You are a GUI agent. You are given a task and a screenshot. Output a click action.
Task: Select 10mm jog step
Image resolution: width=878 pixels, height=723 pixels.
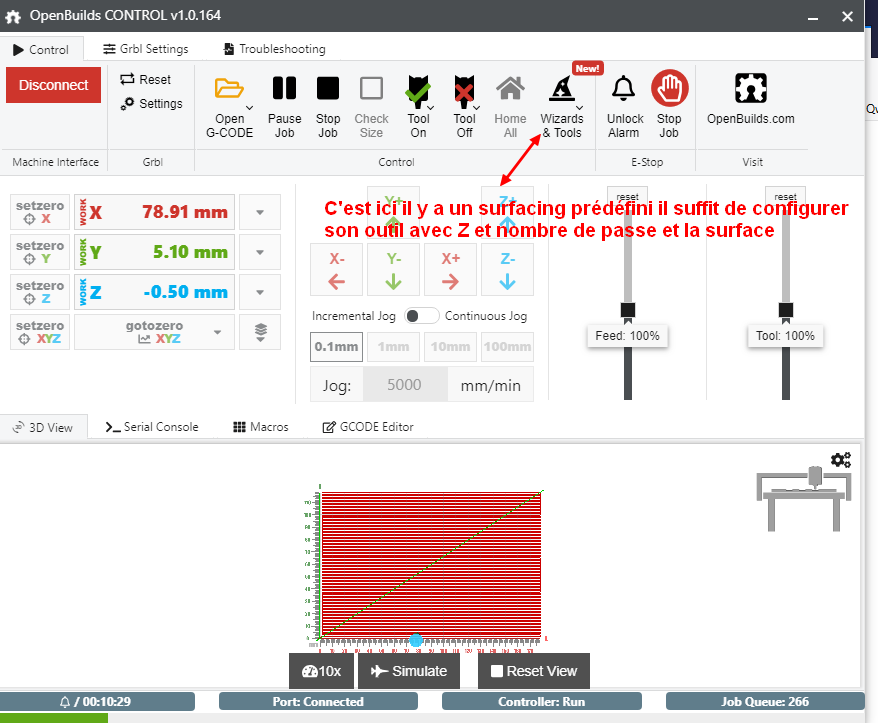tap(450, 347)
